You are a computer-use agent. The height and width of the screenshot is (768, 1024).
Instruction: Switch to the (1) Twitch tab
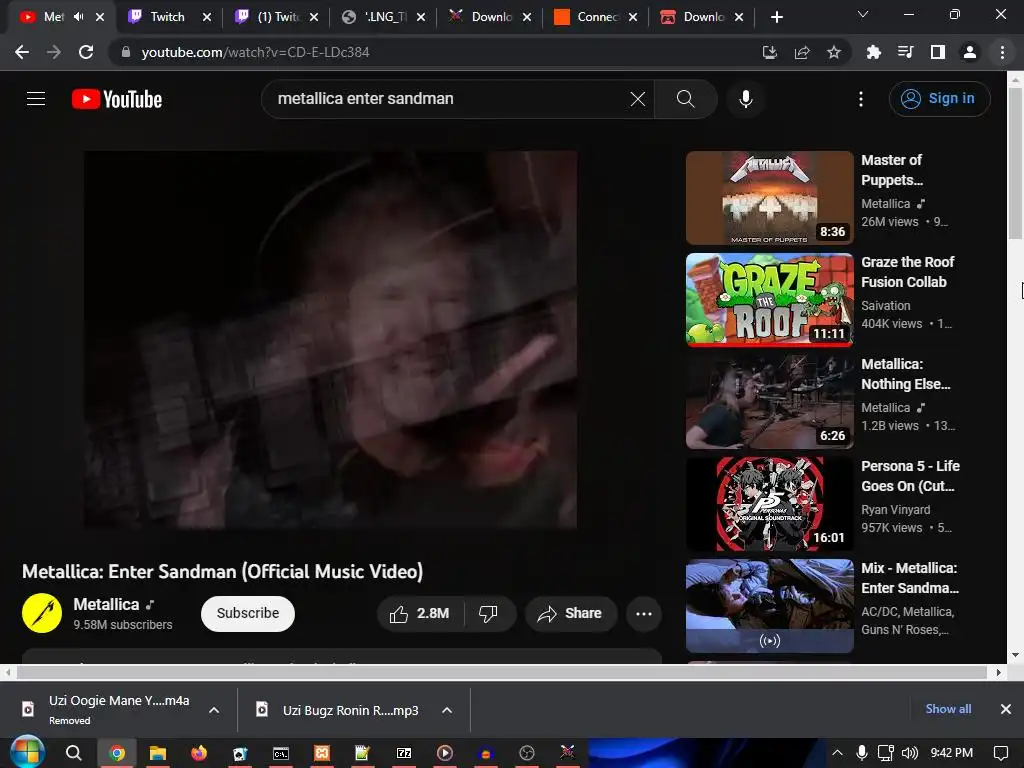point(276,17)
